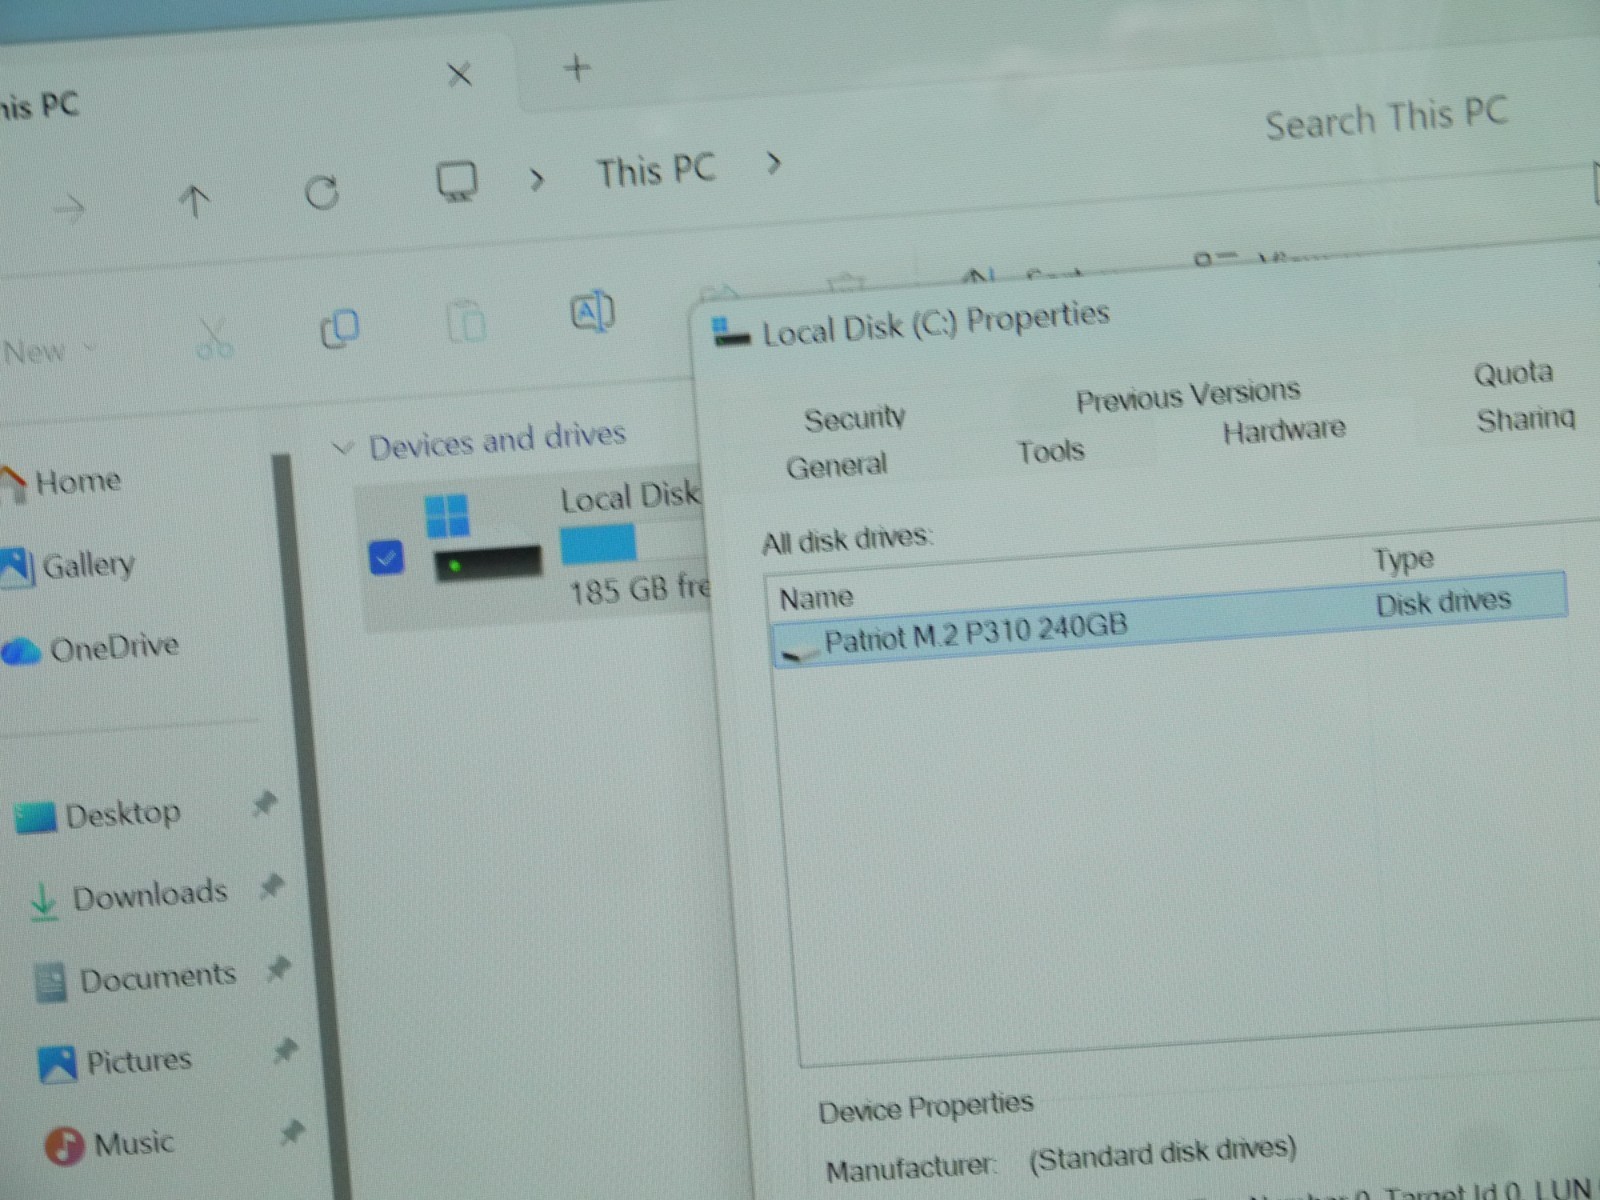The height and width of the screenshot is (1200, 1600).
Task: Click the pin icon beside Documents
Action: tap(279, 968)
